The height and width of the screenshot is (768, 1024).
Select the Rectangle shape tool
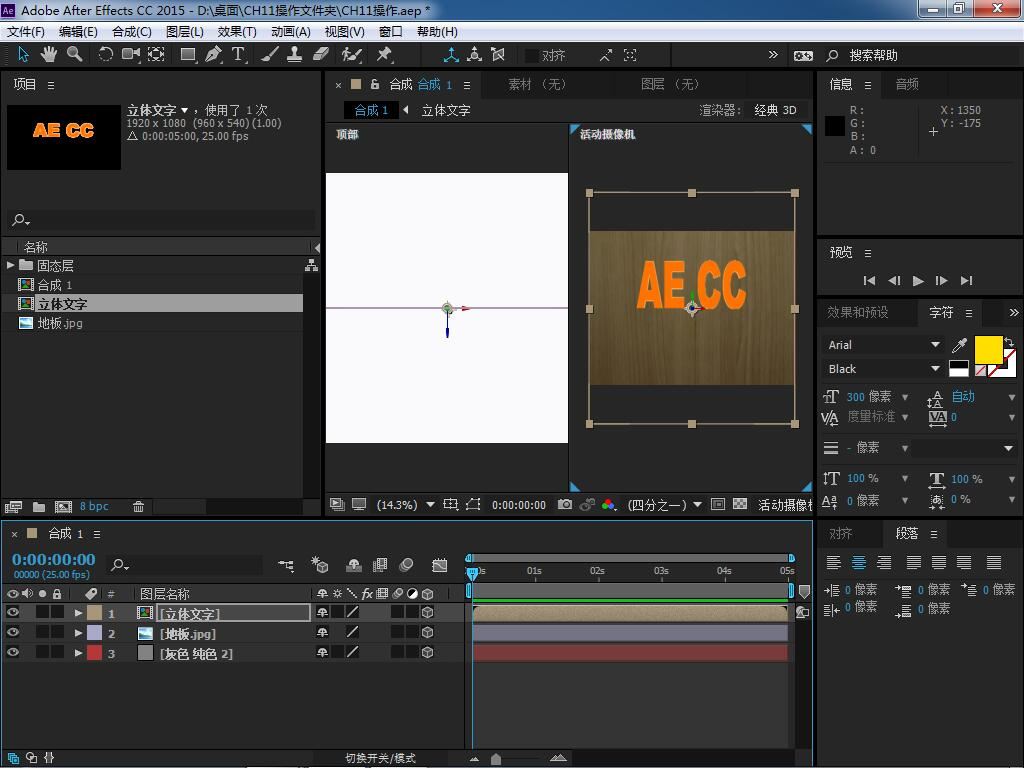pos(188,55)
